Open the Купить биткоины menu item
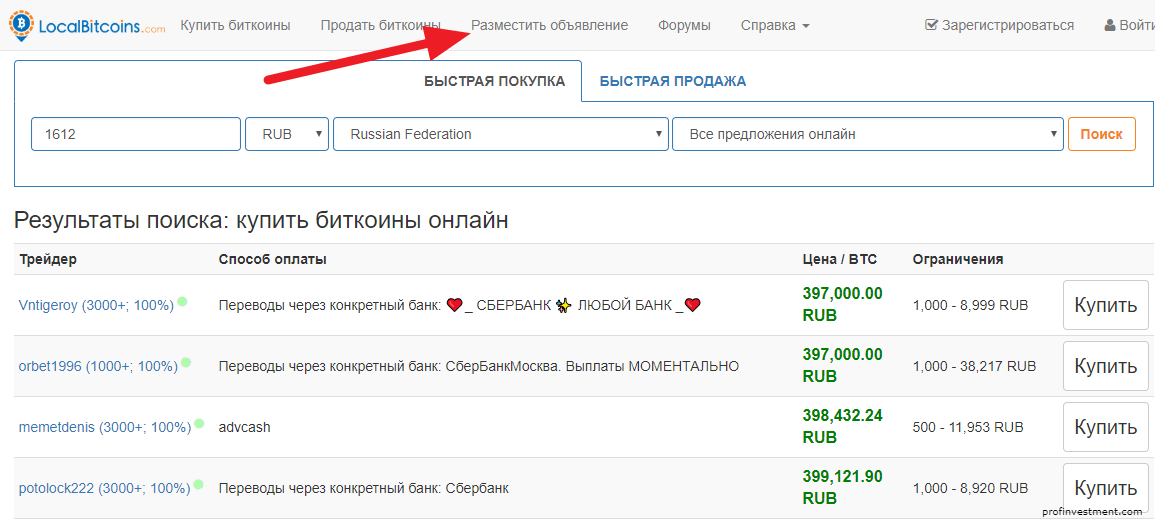 pyautogui.click(x=236, y=25)
